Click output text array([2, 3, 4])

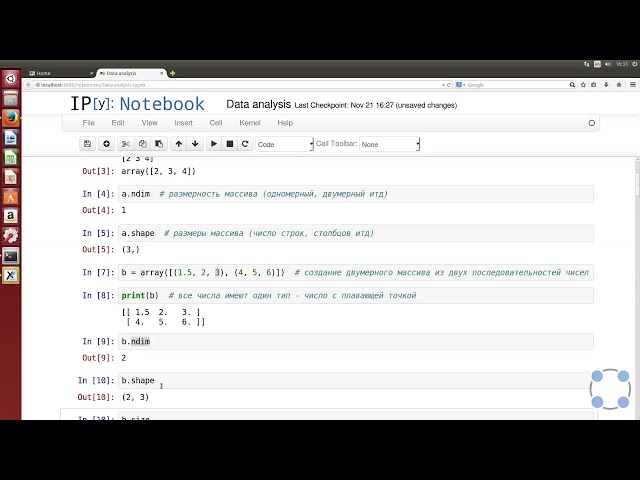click(158, 171)
